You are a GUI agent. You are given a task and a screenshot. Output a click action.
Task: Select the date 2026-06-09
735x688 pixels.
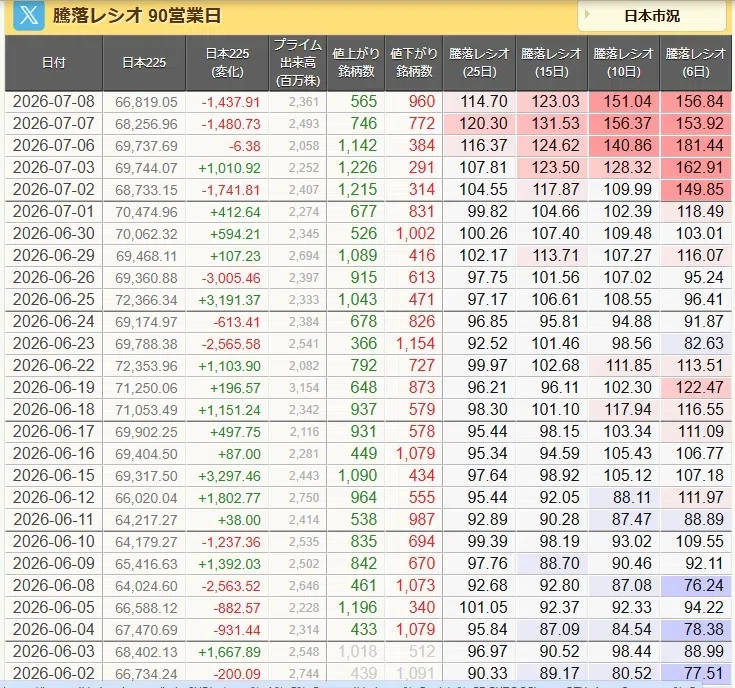pyautogui.click(x=53, y=563)
